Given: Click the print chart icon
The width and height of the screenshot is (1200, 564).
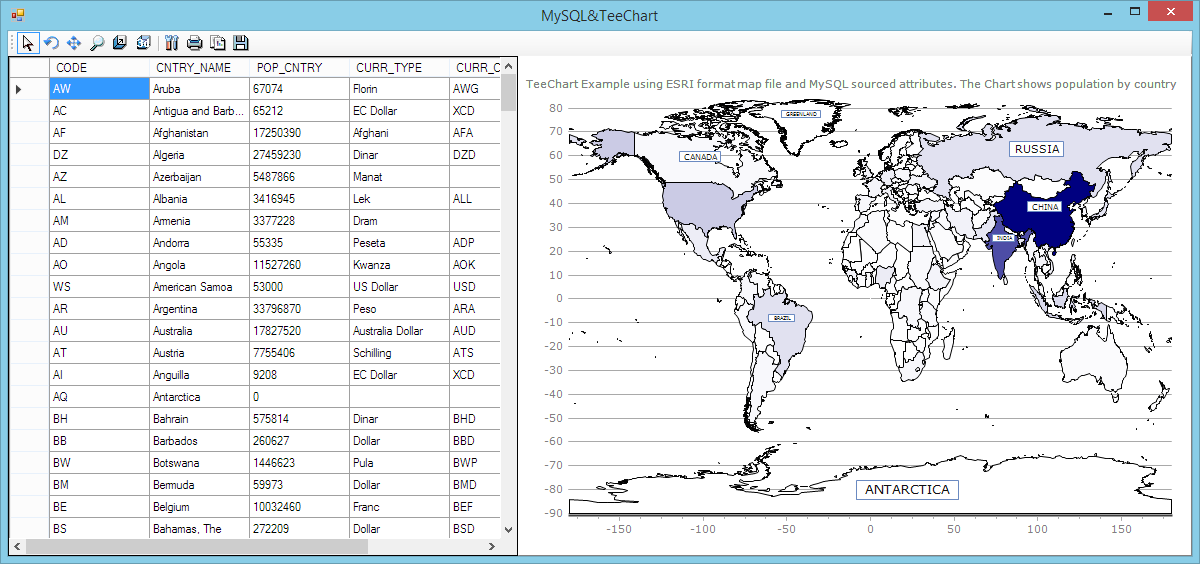Looking at the screenshot, I should tap(194, 43).
